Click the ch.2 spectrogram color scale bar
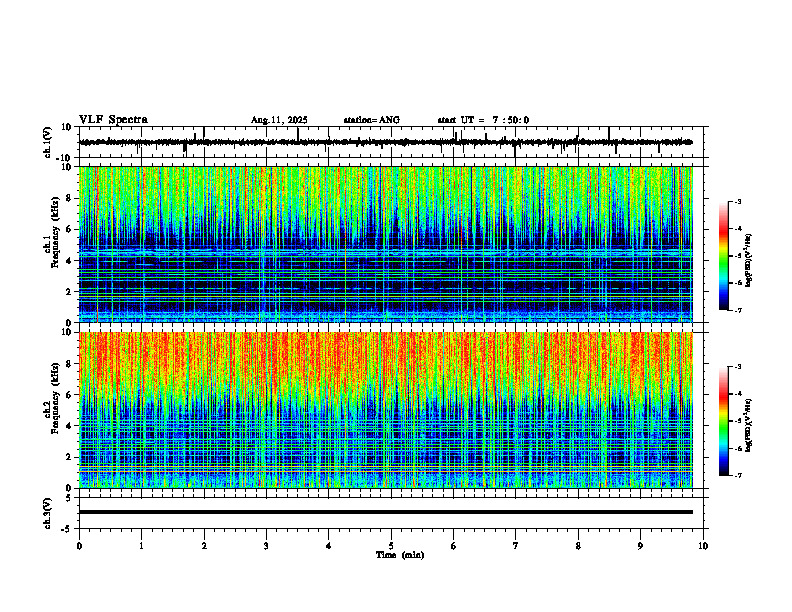This screenshot has height=612, width=792. (724, 421)
